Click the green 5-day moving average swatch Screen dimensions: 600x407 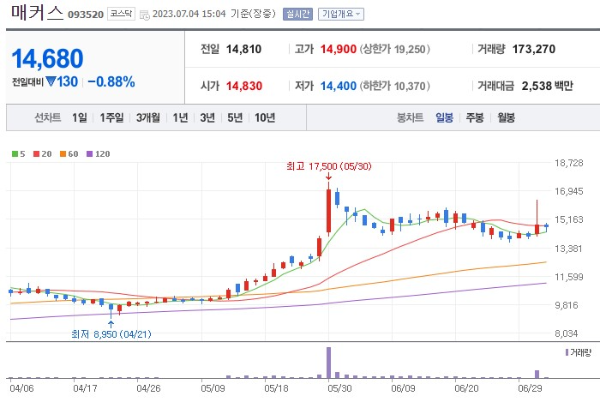tap(15, 154)
